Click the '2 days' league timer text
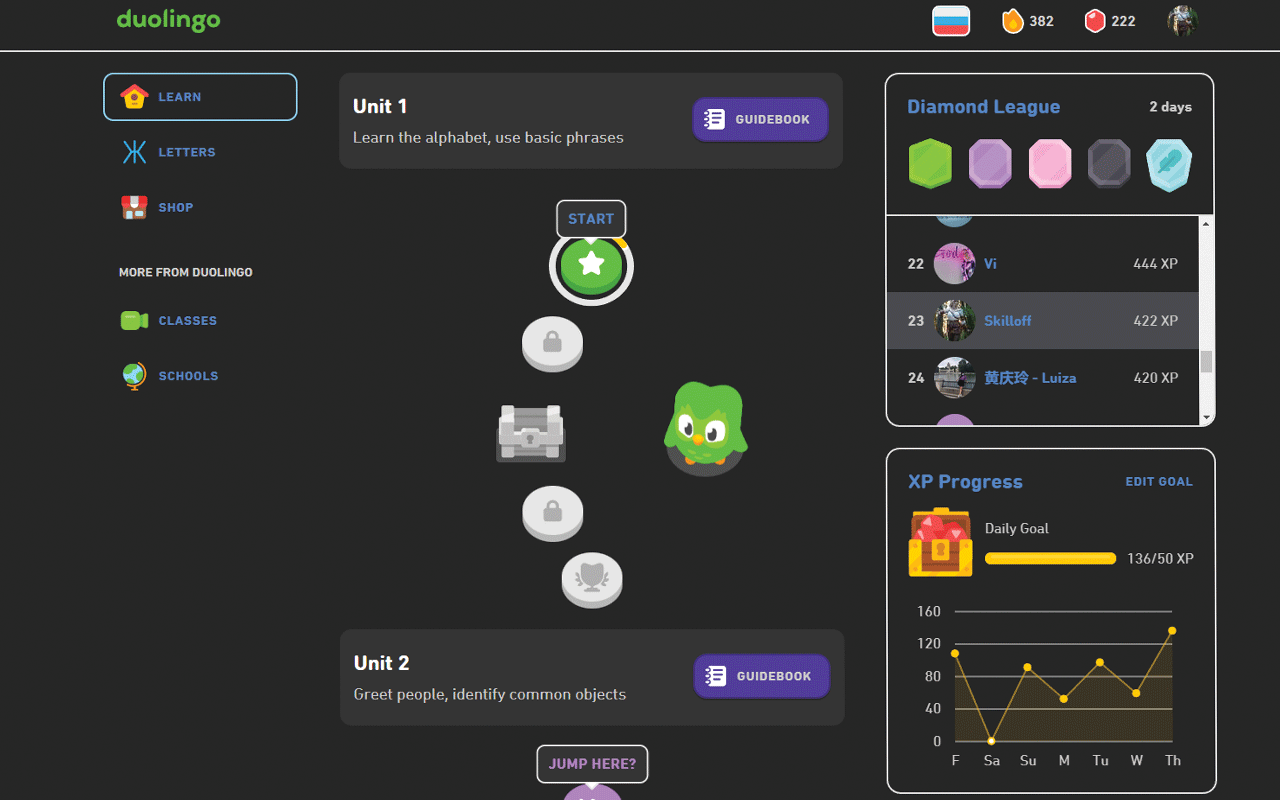1280x800 pixels. coord(1170,107)
